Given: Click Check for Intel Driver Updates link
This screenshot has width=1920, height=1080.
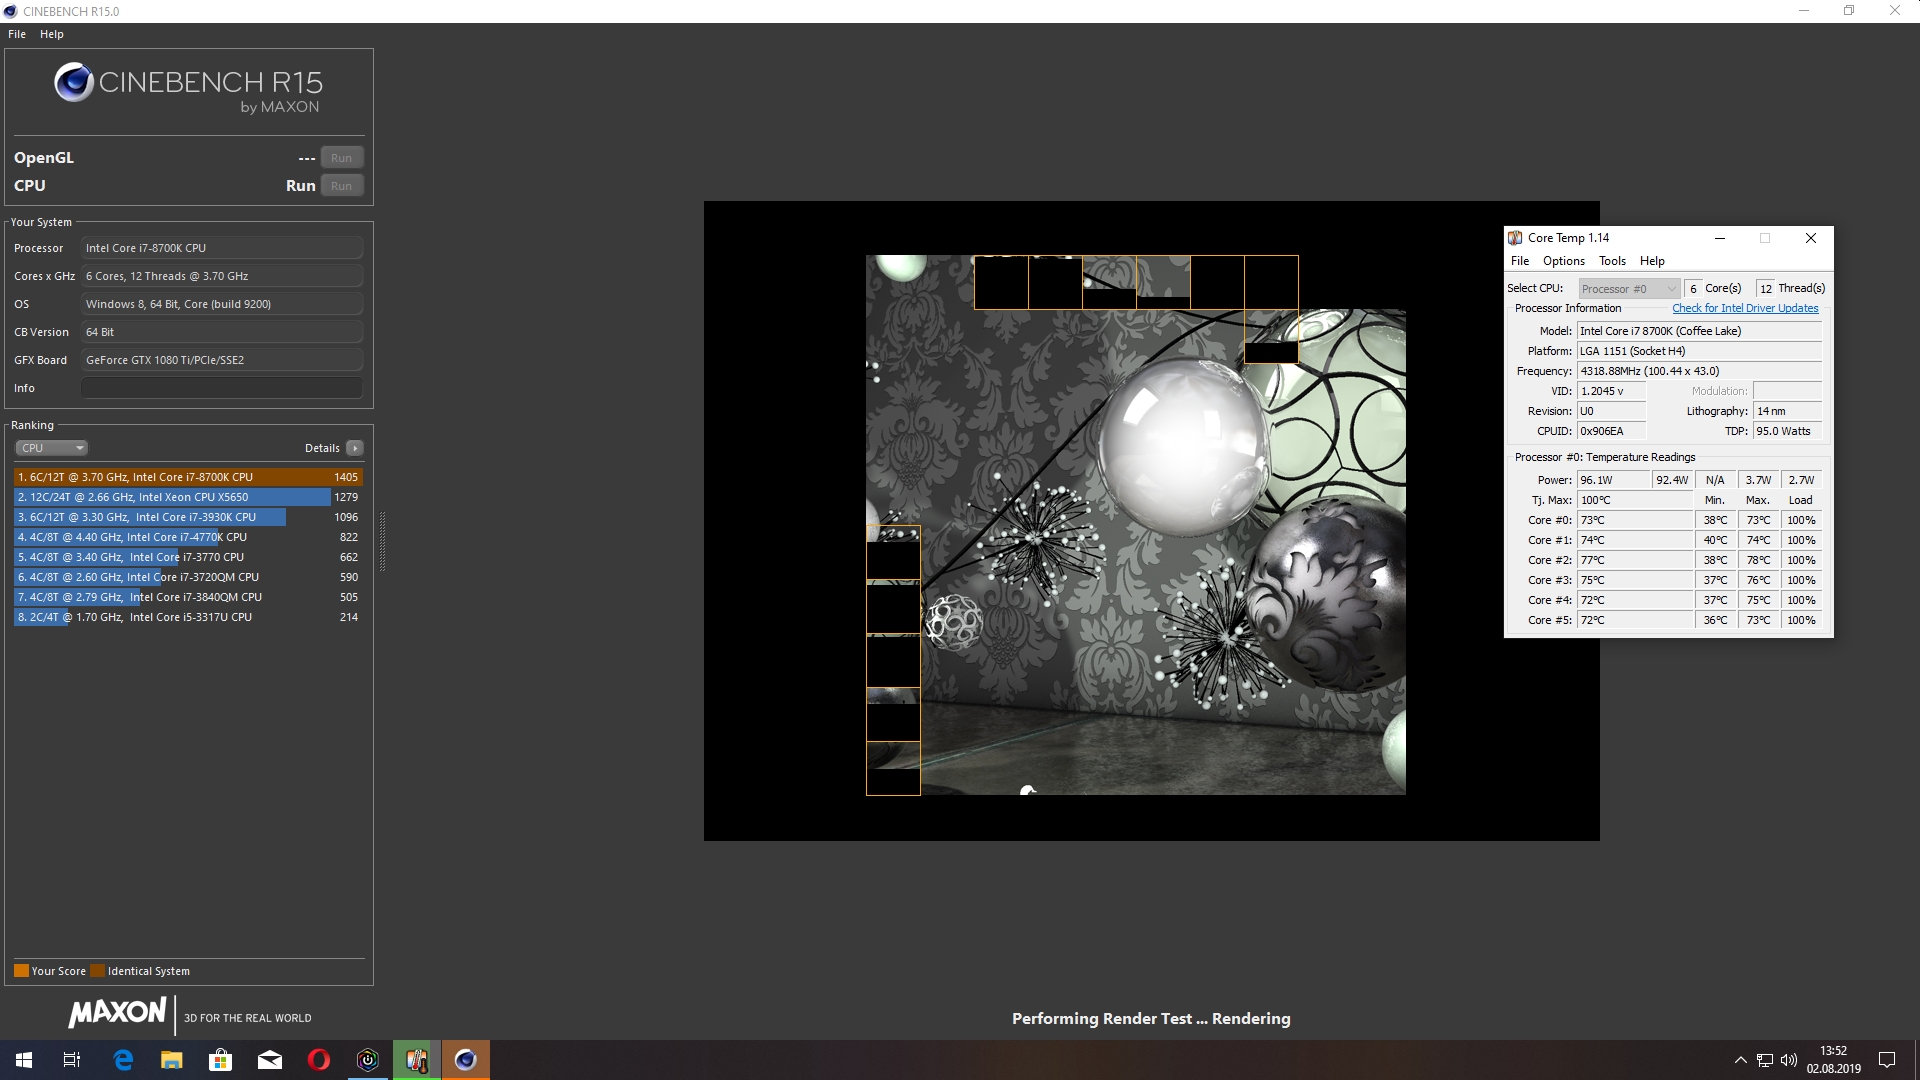Looking at the screenshot, I should coord(1745,308).
